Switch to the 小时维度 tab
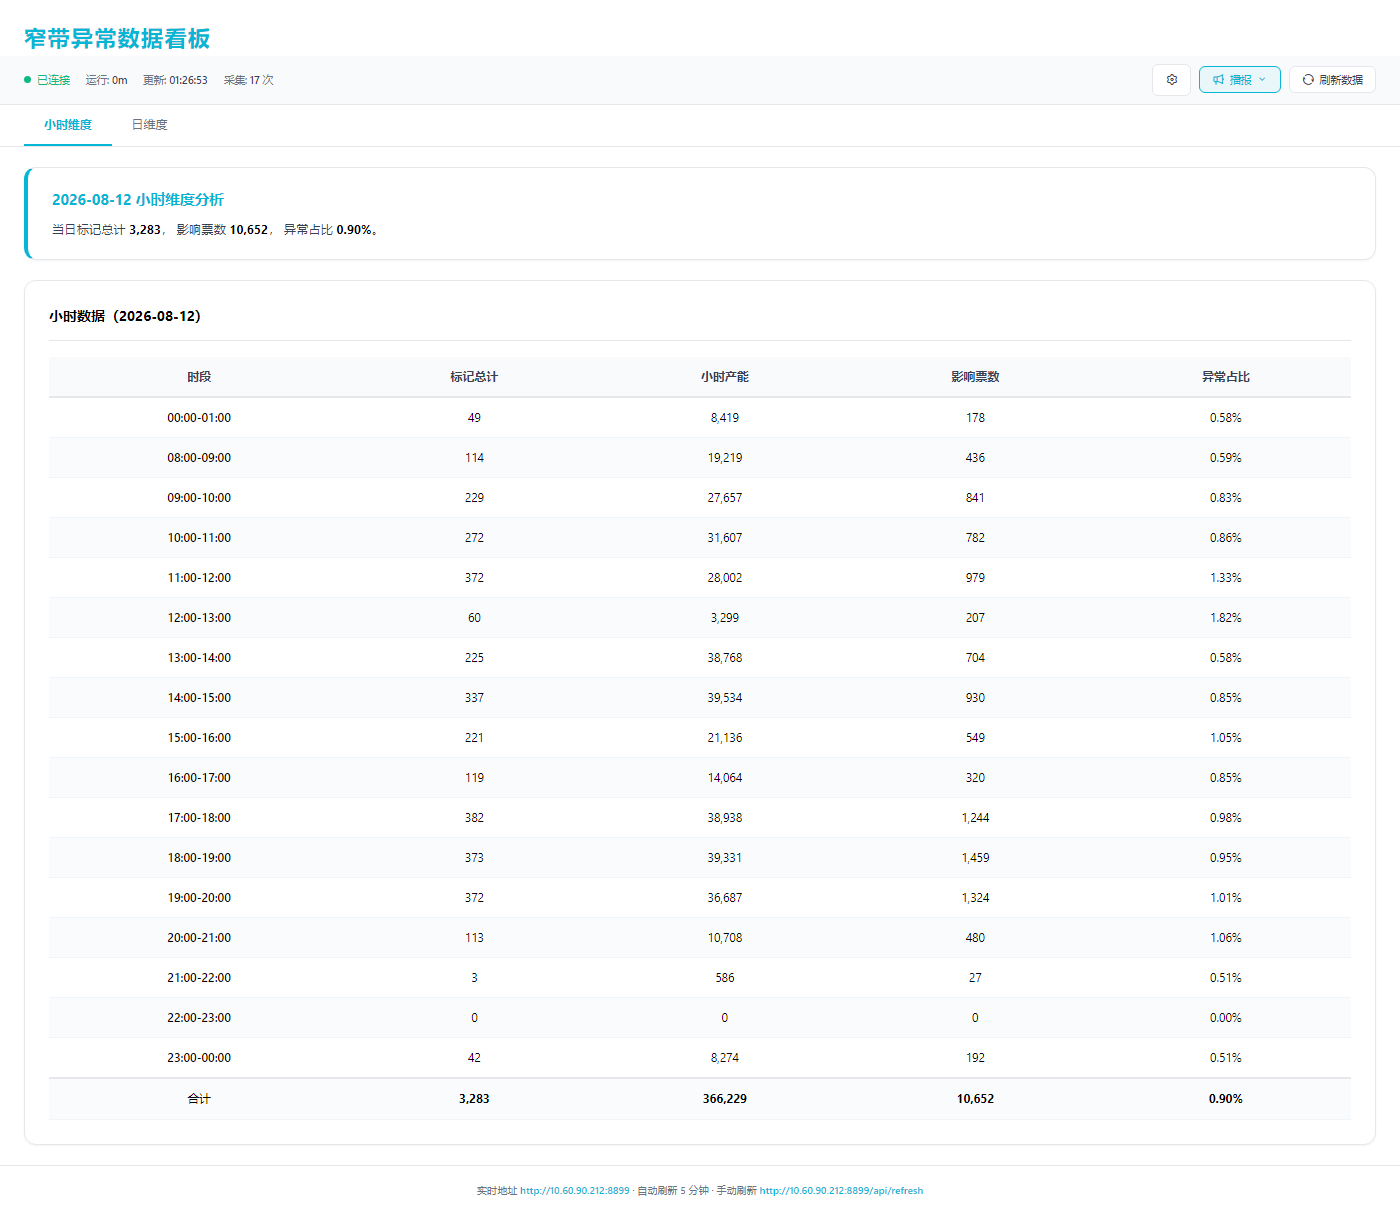 click(x=68, y=125)
